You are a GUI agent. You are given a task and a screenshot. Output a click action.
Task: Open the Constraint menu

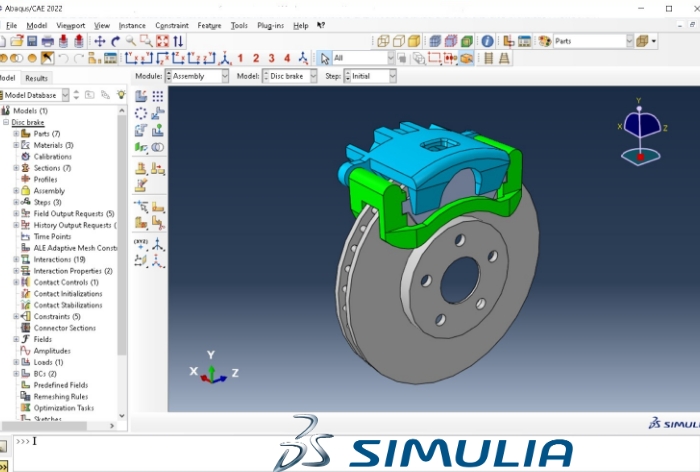coord(172,25)
